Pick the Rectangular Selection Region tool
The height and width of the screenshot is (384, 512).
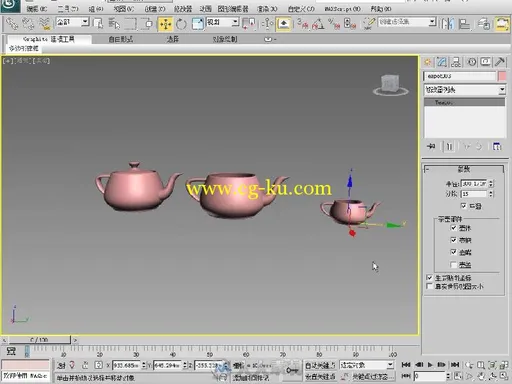point(130,24)
